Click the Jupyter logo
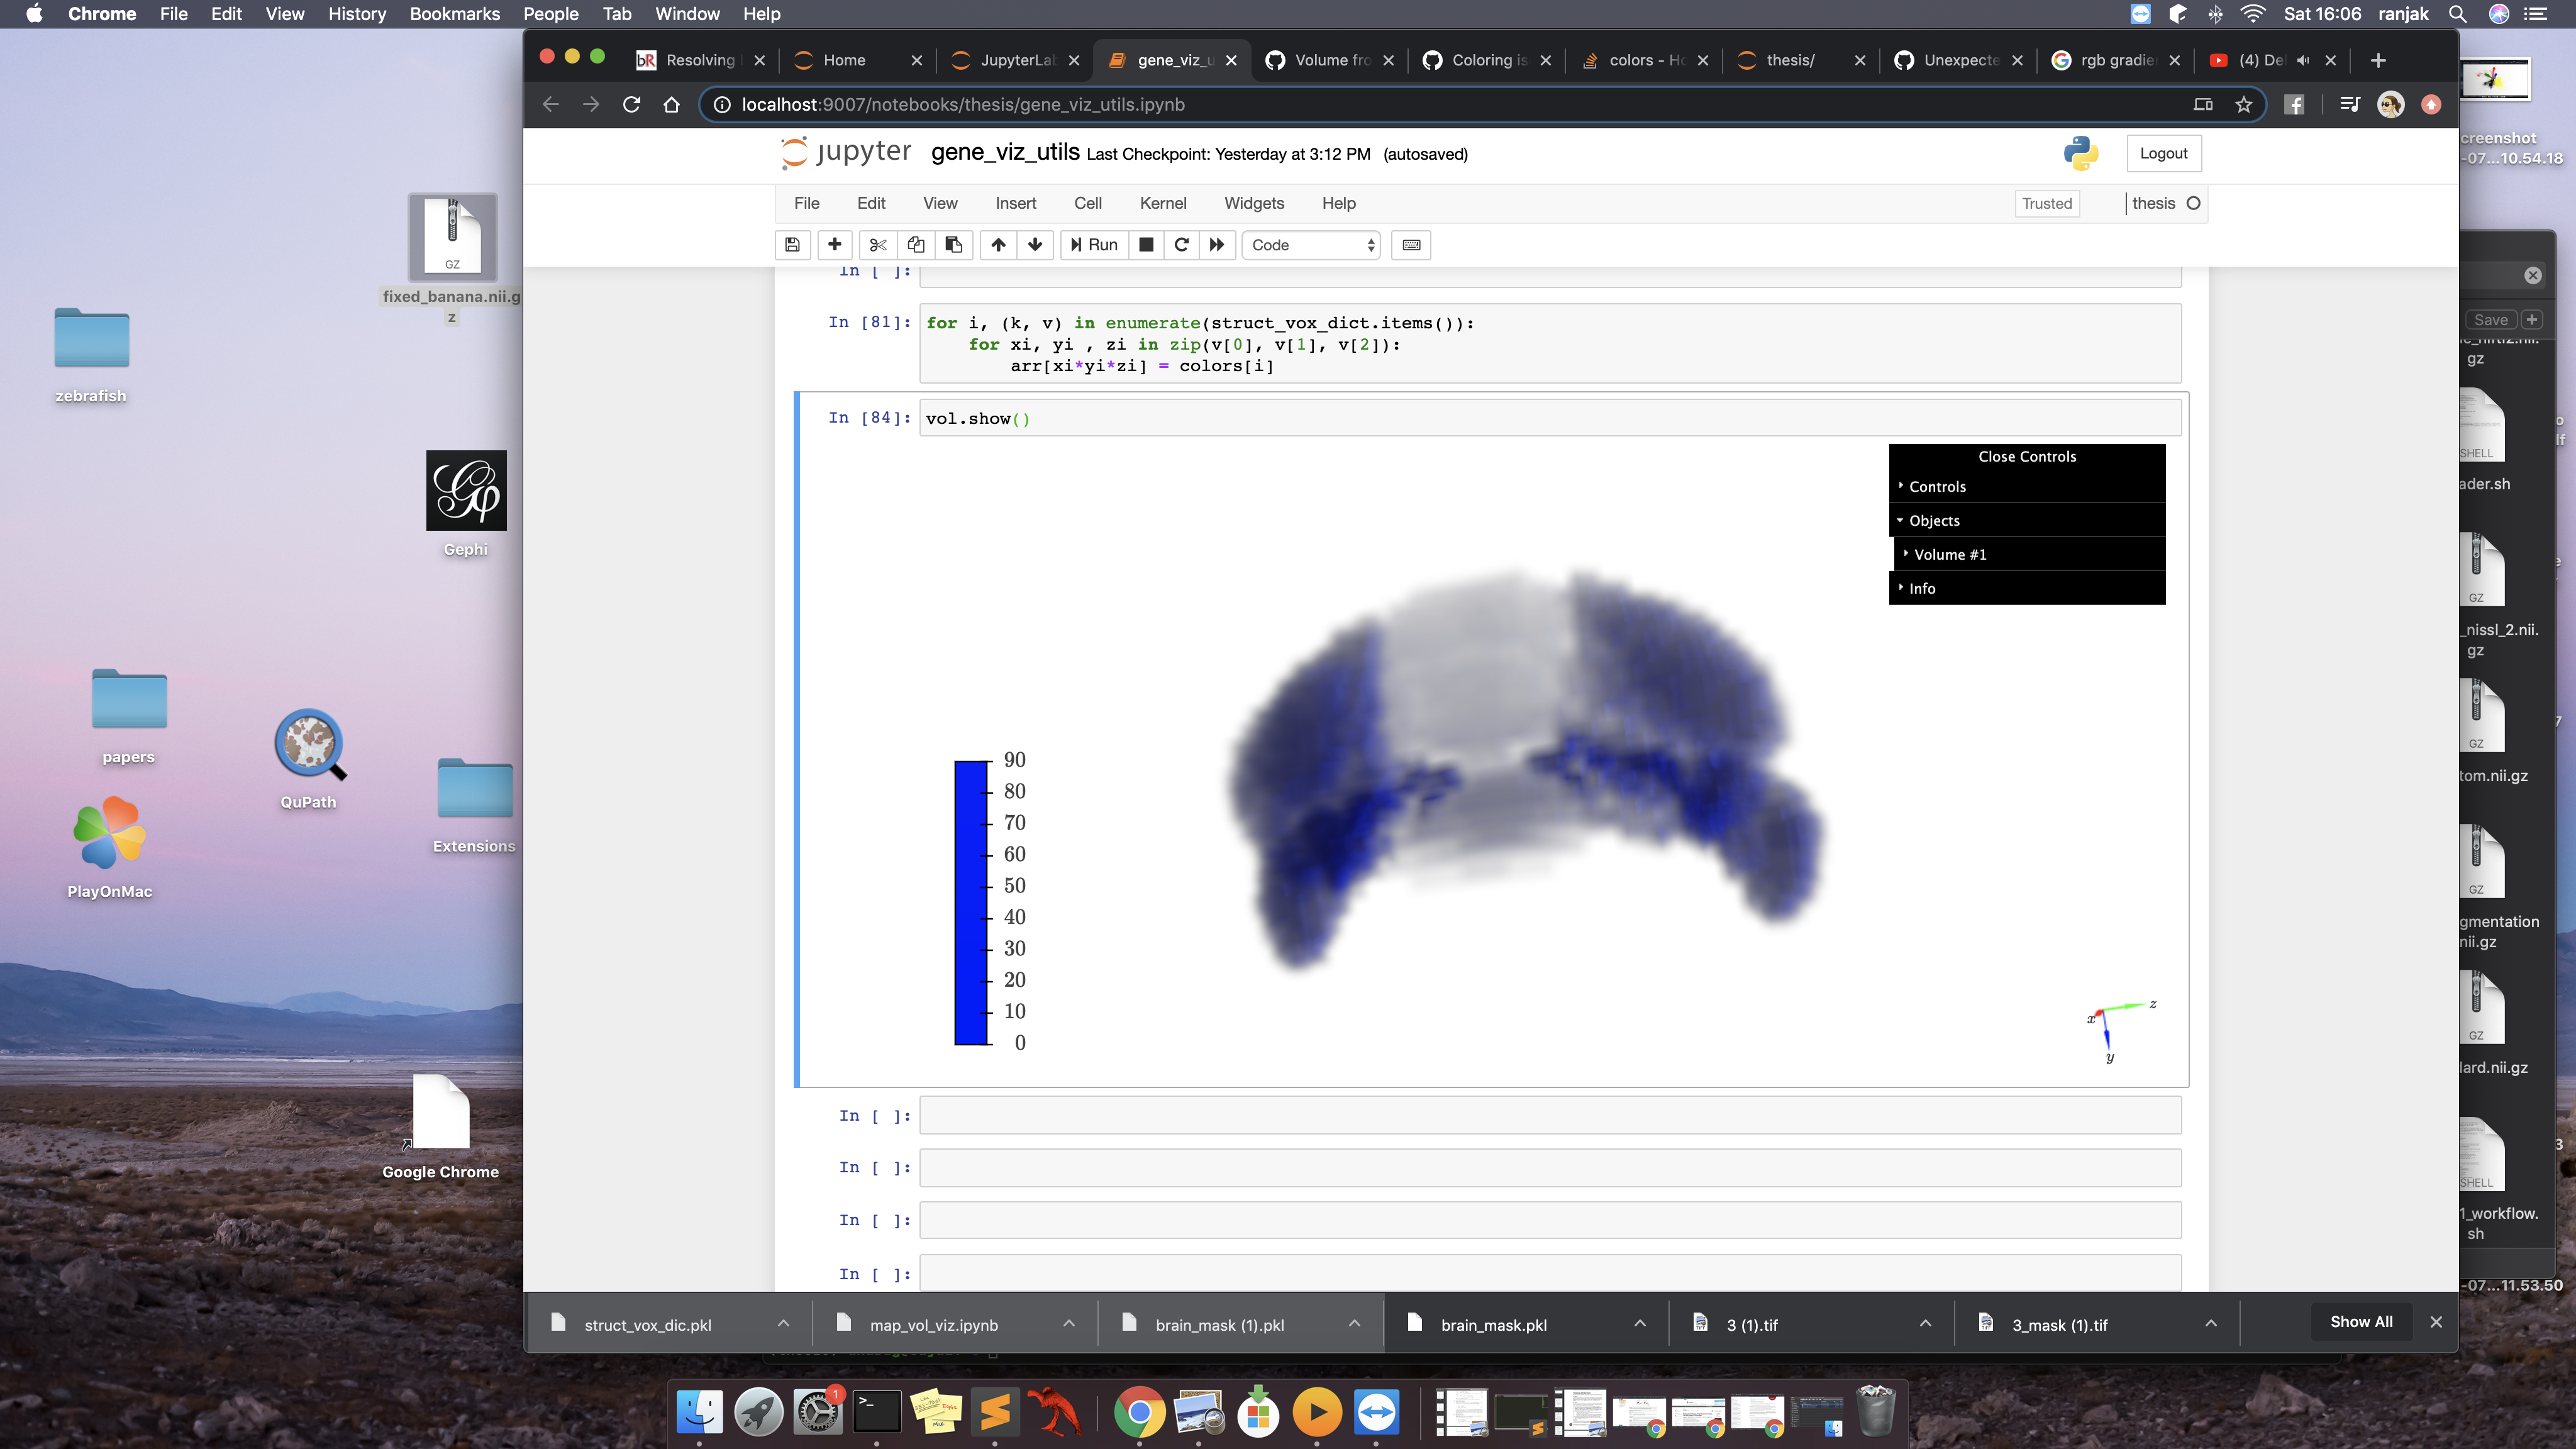The height and width of the screenshot is (1449, 2576). click(x=846, y=152)
